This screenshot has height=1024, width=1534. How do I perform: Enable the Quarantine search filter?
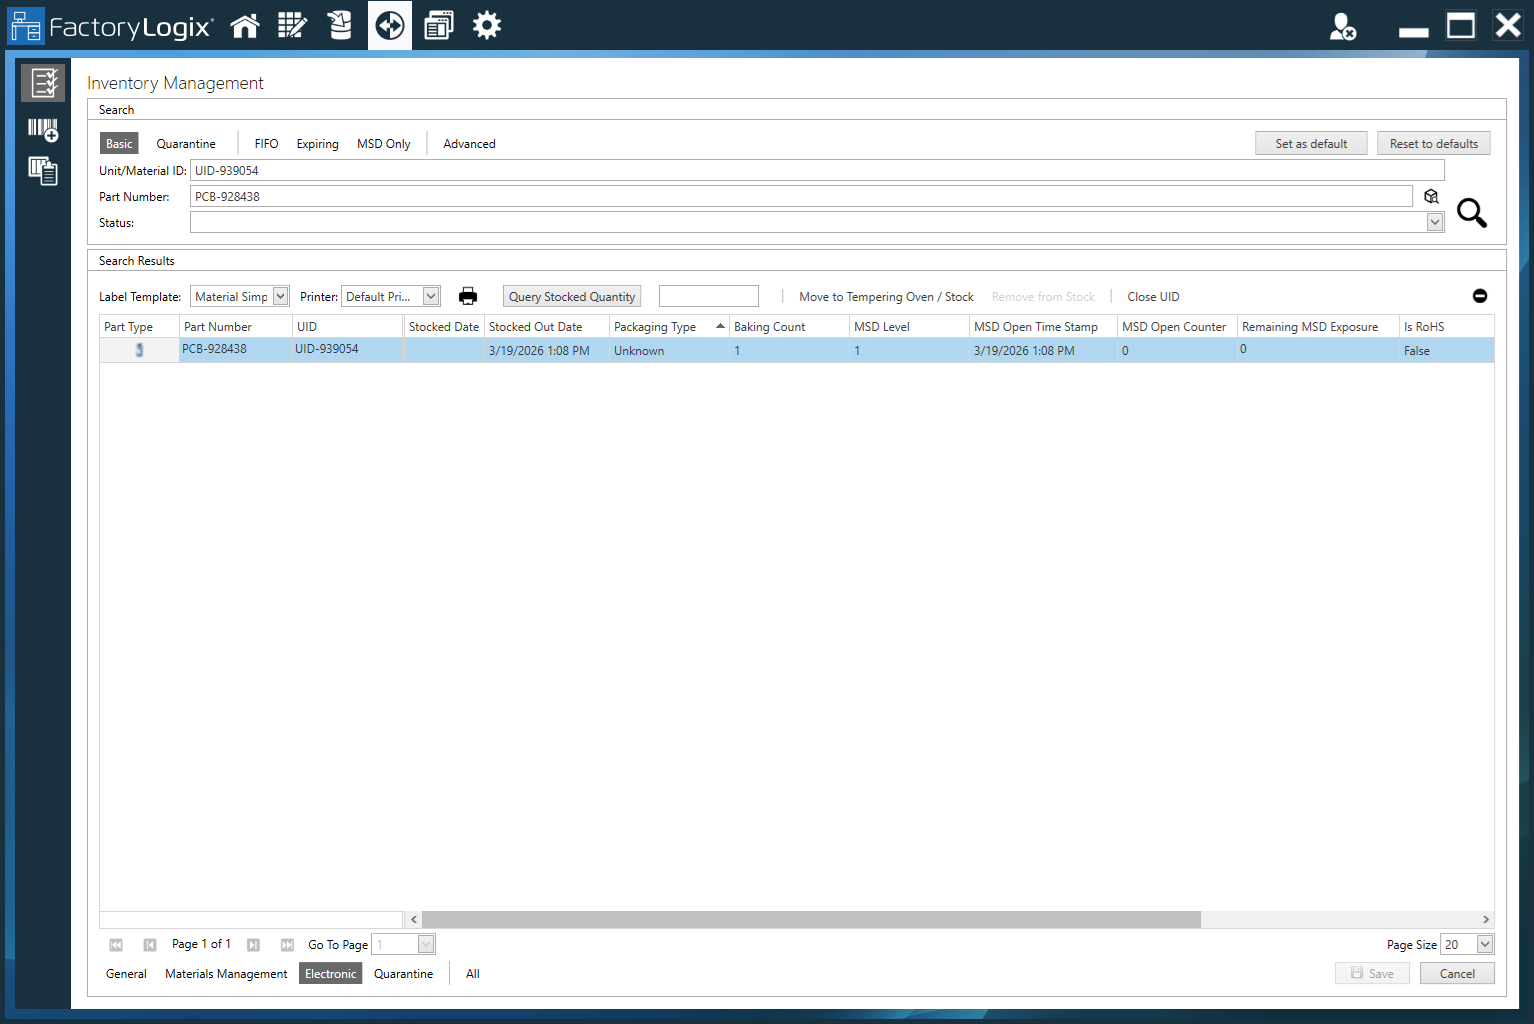click(x=186, y=143)
